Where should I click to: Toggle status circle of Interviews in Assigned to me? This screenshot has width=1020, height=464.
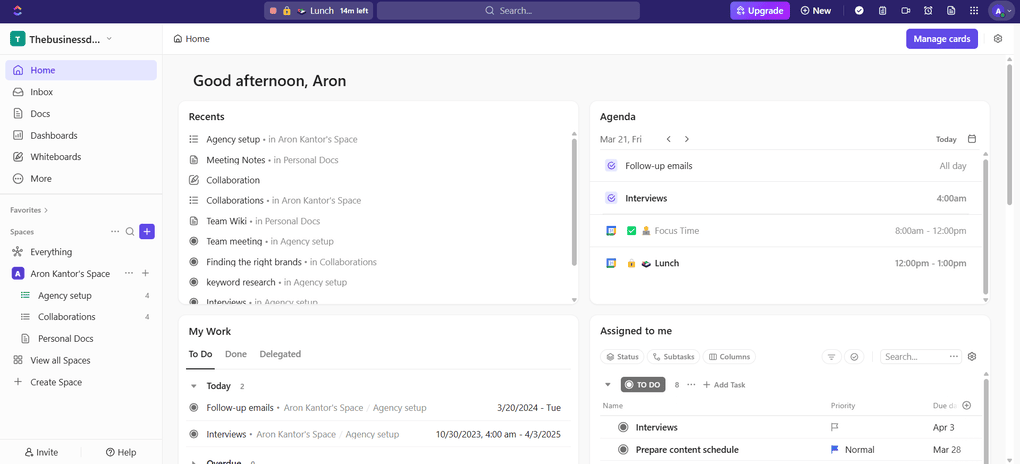click(623, 428)
